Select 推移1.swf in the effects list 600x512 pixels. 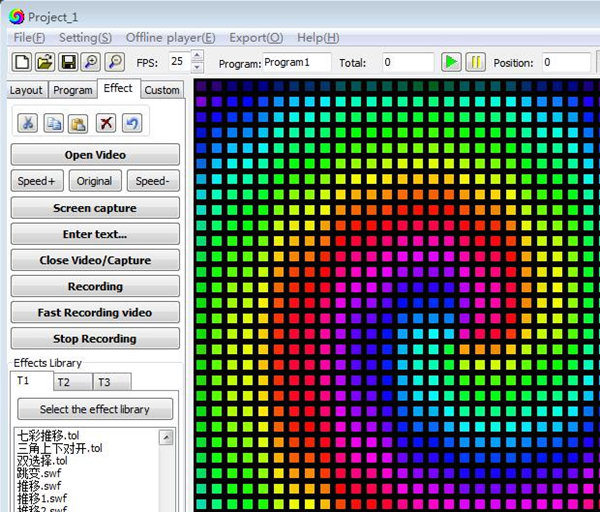coord(42,499)
